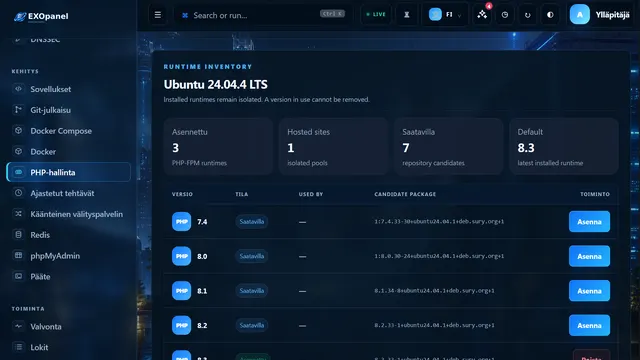Click the PHP badge icon for 8.0

pos(182,256)
